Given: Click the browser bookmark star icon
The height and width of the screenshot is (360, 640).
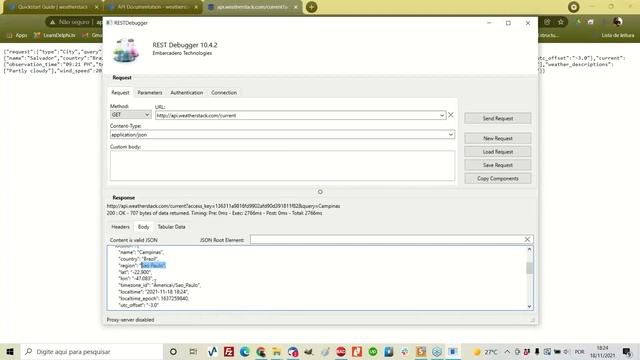Looking at the screenshot, I should 561,22.
